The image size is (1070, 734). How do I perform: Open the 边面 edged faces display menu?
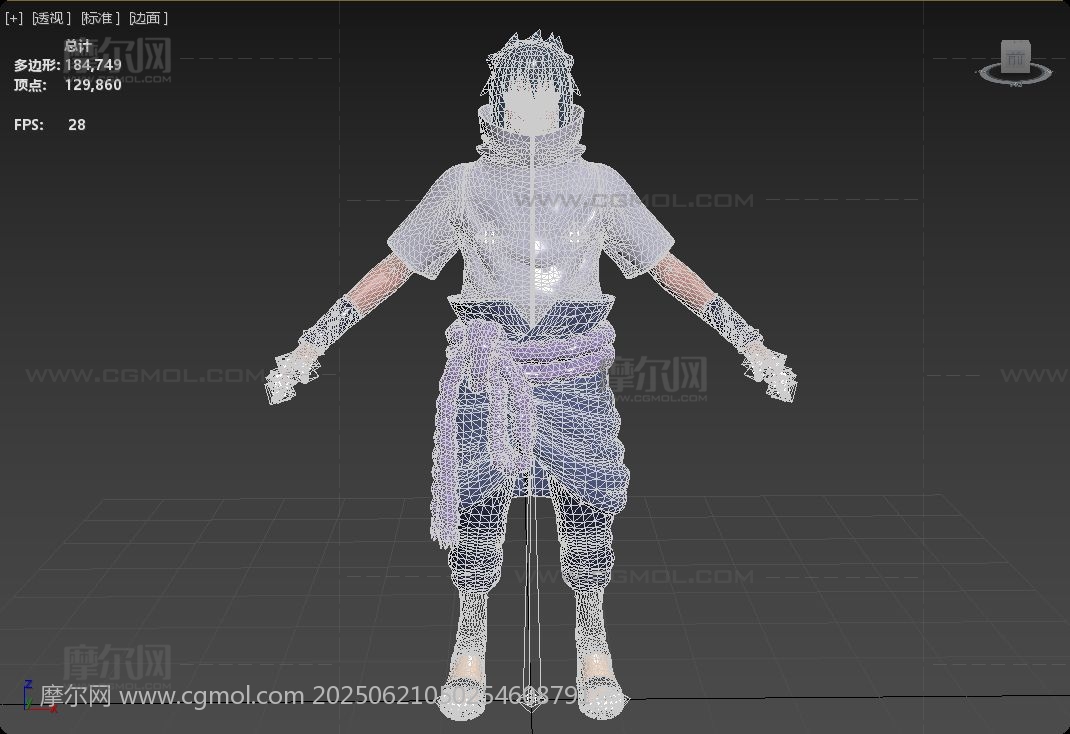(148, 18)
